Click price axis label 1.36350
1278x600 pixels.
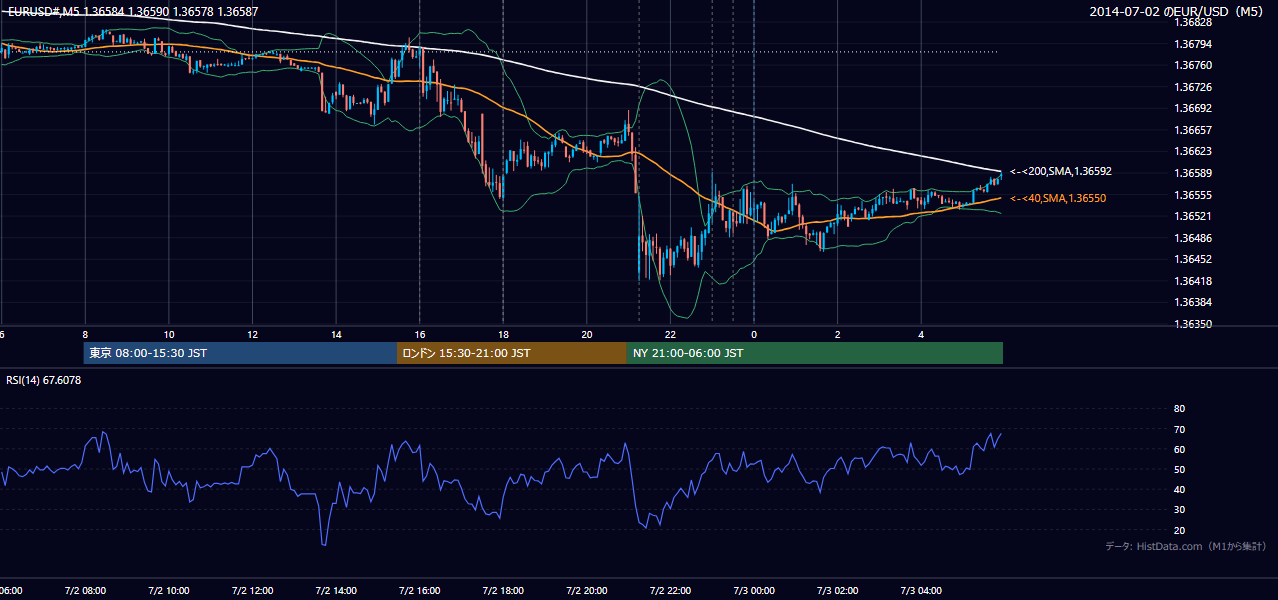tap(1194, 324)
